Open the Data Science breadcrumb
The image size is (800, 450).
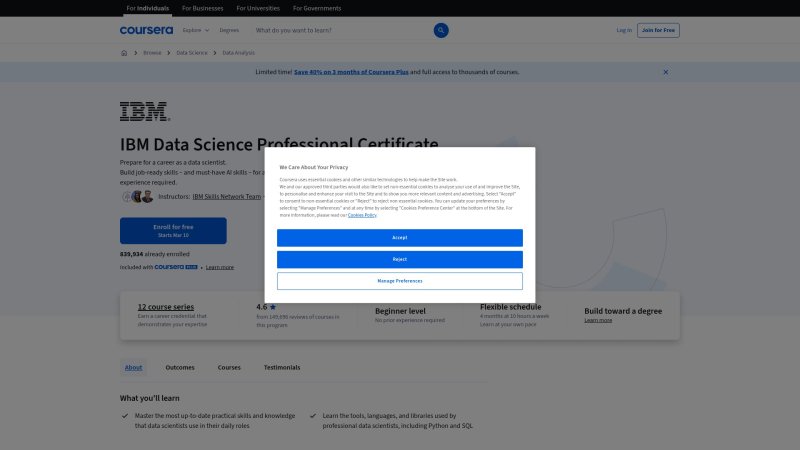(192, 53)
